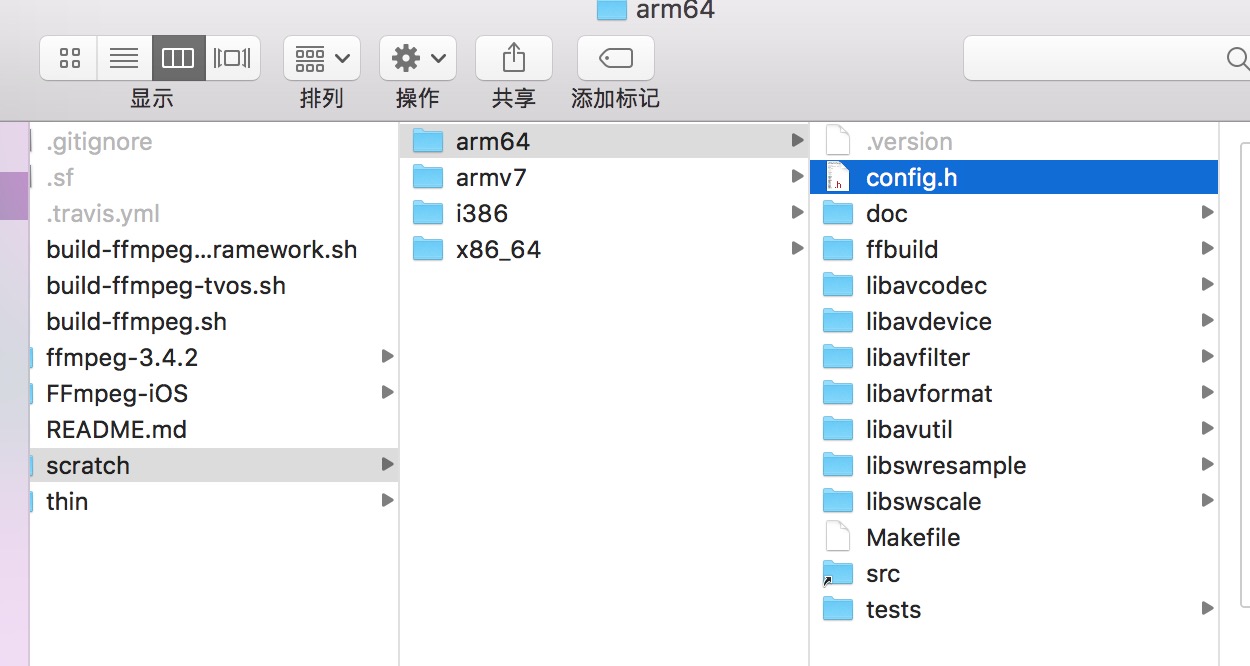Select the i386 folder icon
The width and height of the screenshot is (1250, 666).
click(428, 213)
